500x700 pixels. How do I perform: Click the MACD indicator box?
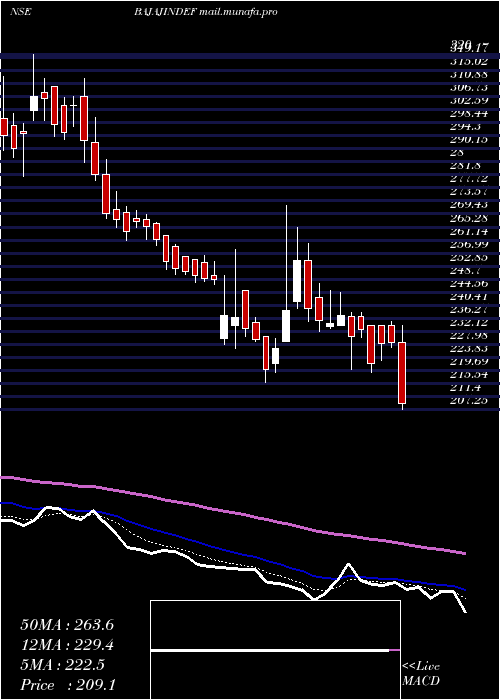coord(275,650)
